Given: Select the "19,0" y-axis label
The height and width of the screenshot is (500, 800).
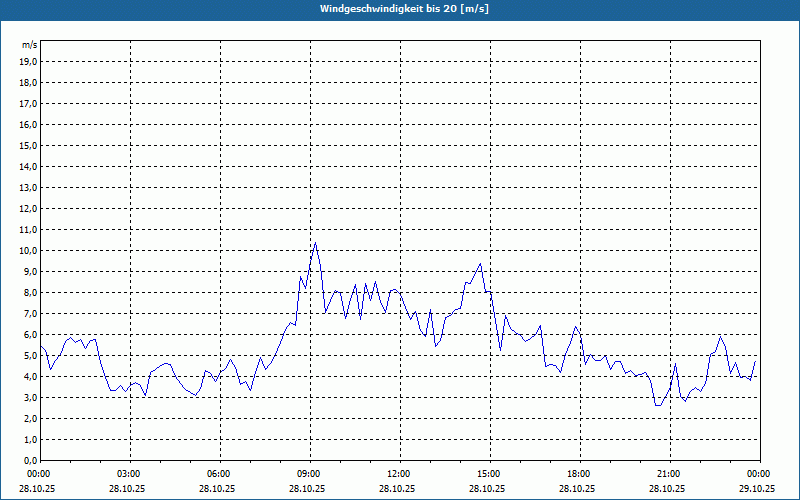Looking at the screenshot, I should click(29, 62).
